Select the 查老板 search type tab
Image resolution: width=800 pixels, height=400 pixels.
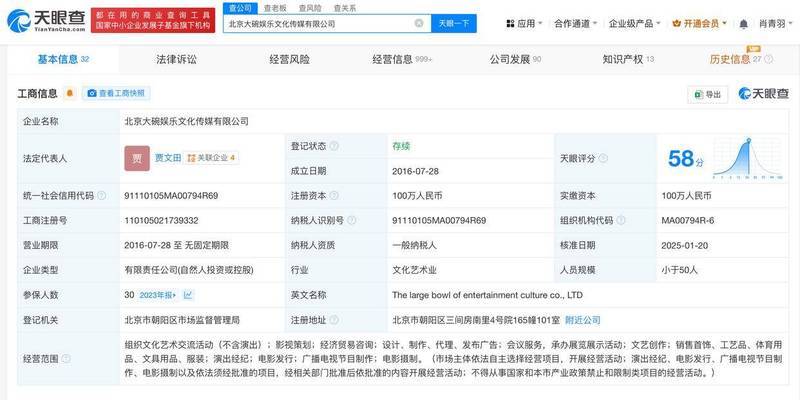(x=273, y=7)
